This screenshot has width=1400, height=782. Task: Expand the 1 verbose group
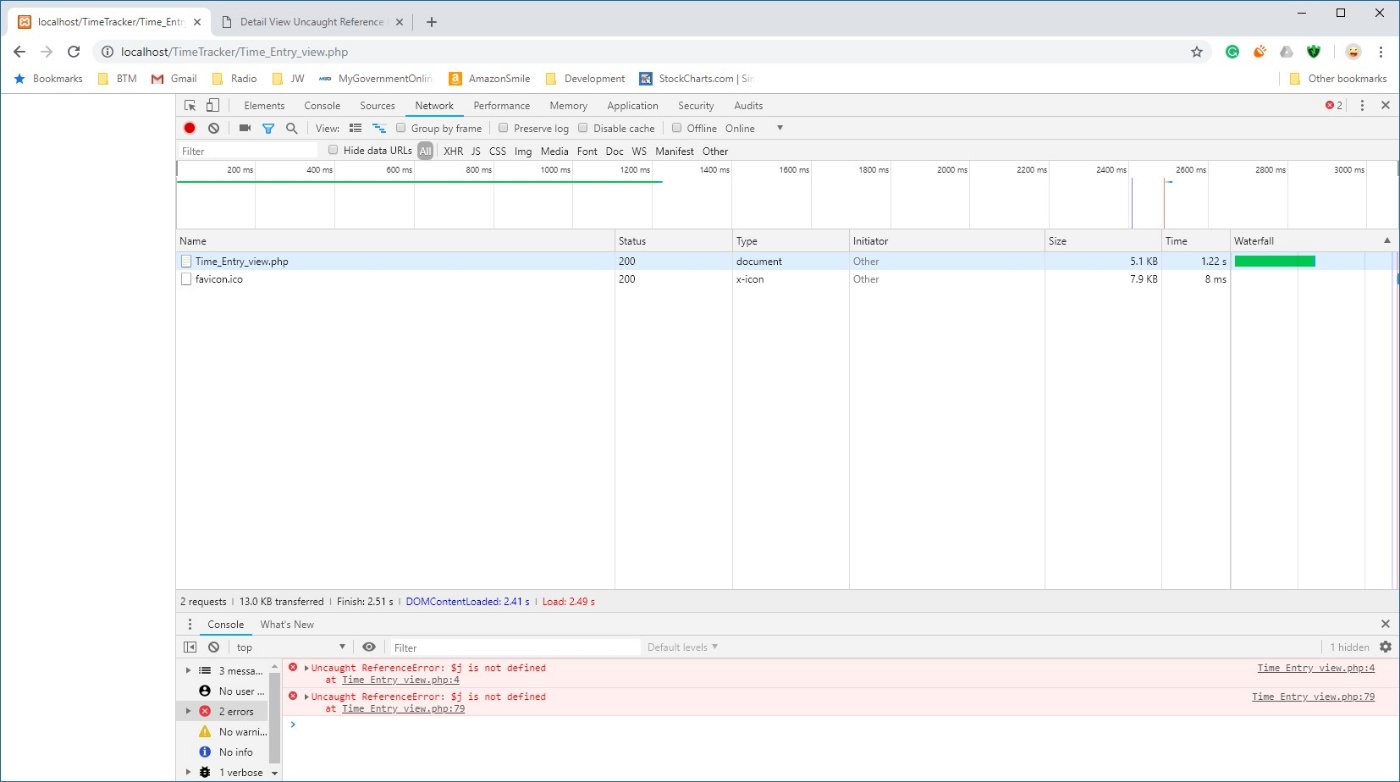pyautogui.click(x=188, y=772)
